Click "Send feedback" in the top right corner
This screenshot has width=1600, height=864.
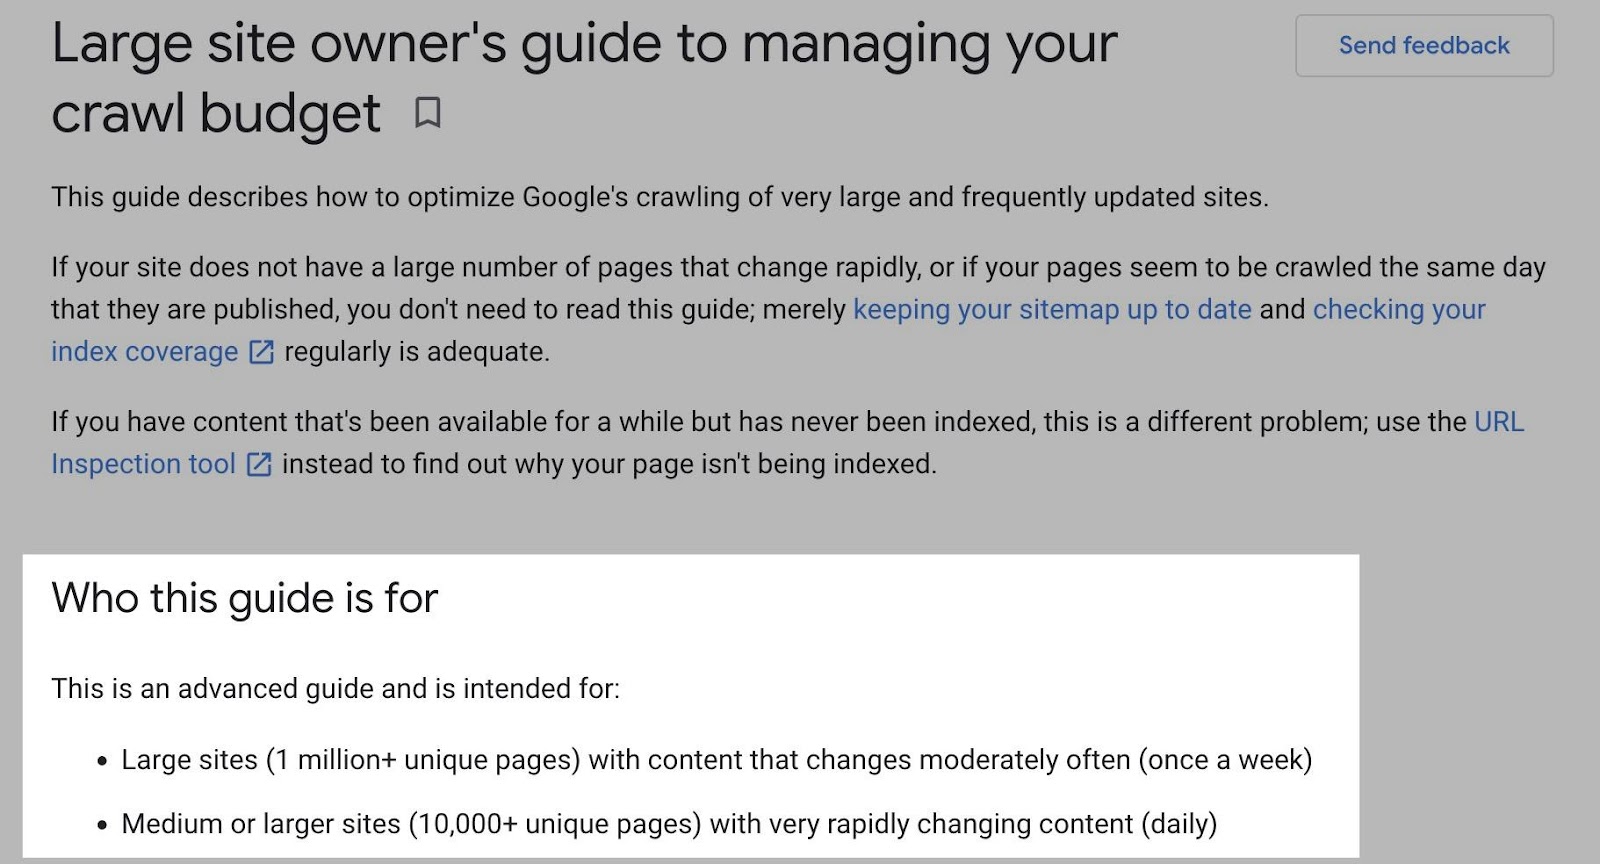pos(1423,45)
